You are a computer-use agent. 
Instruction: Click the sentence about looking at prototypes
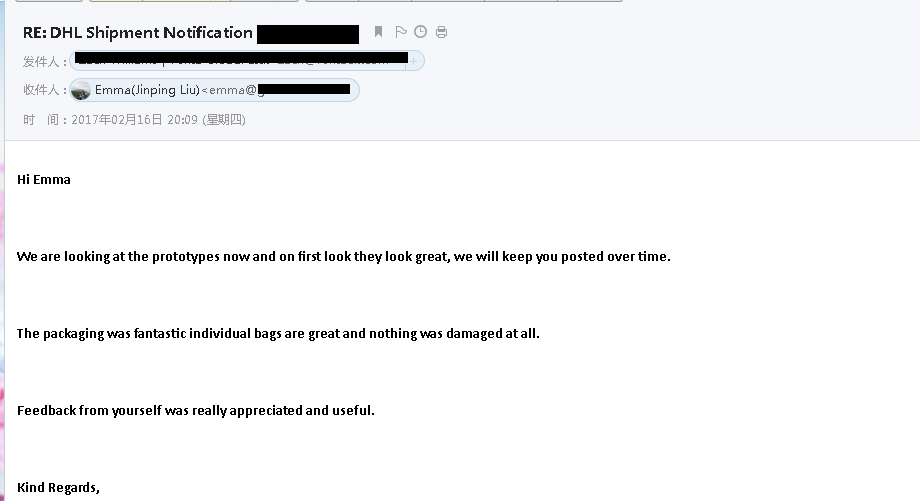[343, 256]
